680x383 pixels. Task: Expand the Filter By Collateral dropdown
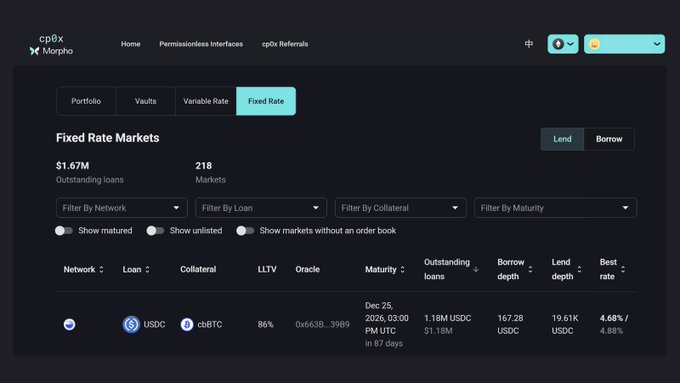tap(400, 208)
